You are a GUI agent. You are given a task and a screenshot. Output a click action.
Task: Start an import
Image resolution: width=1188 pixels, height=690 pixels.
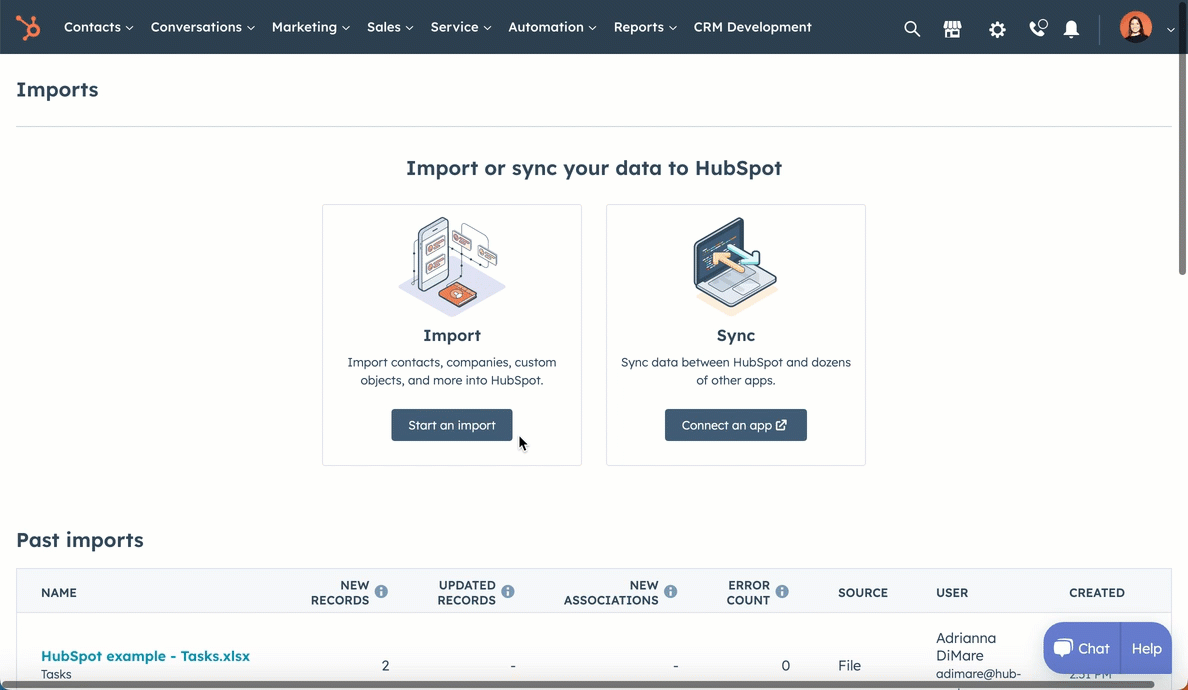click(x=452, y=425)
